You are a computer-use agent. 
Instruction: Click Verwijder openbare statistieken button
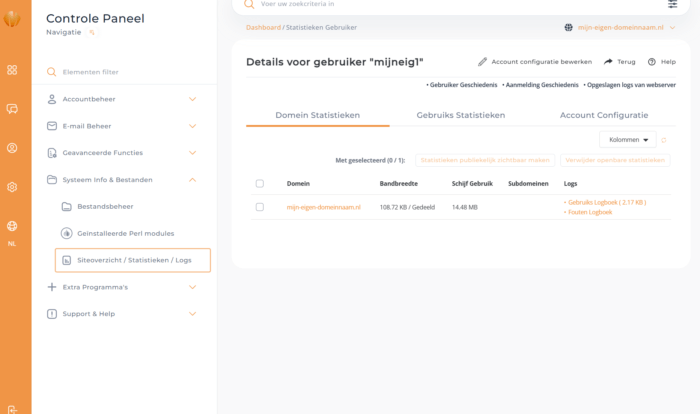(x=615, y=160)
